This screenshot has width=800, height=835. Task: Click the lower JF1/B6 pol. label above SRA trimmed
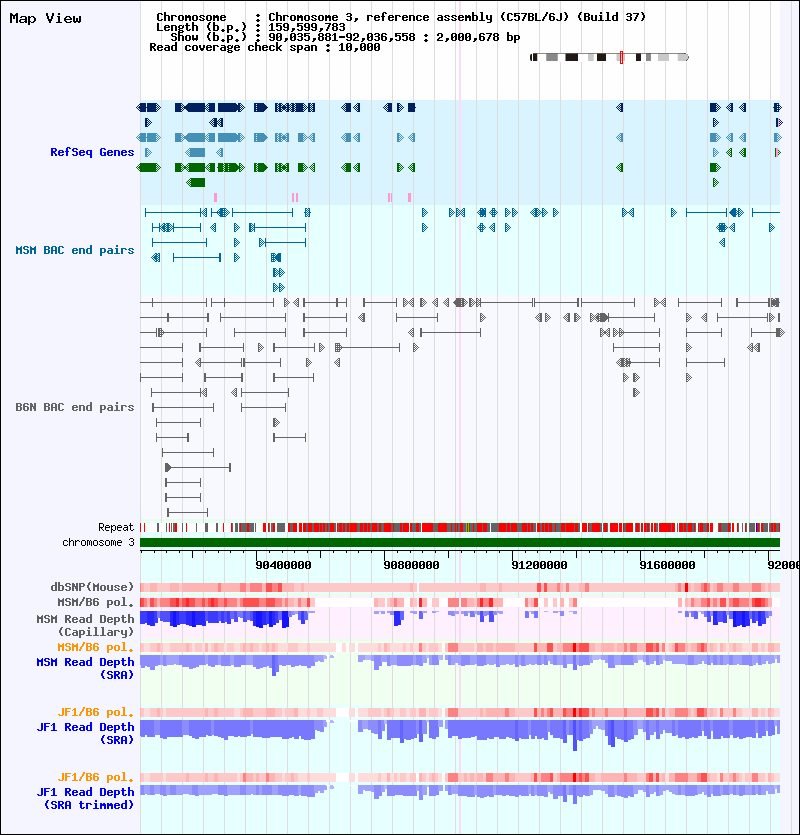tap(95, 777)
